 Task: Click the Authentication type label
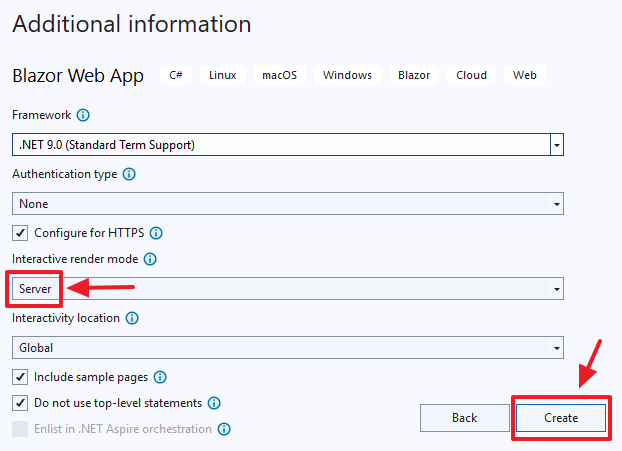pyautogui.click(x=65, y=174)
